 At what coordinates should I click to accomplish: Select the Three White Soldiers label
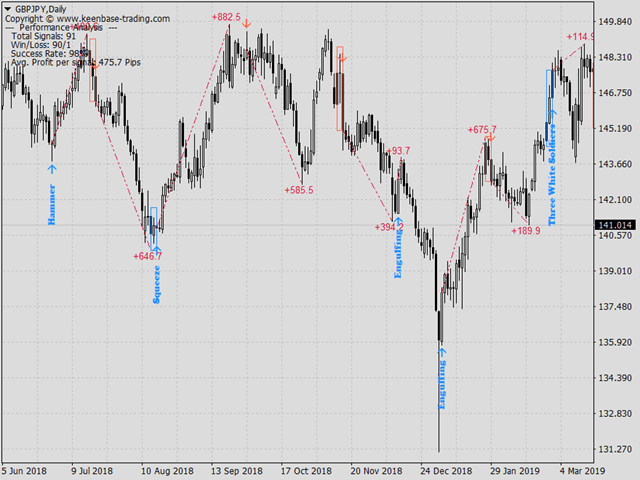[552, 175]
